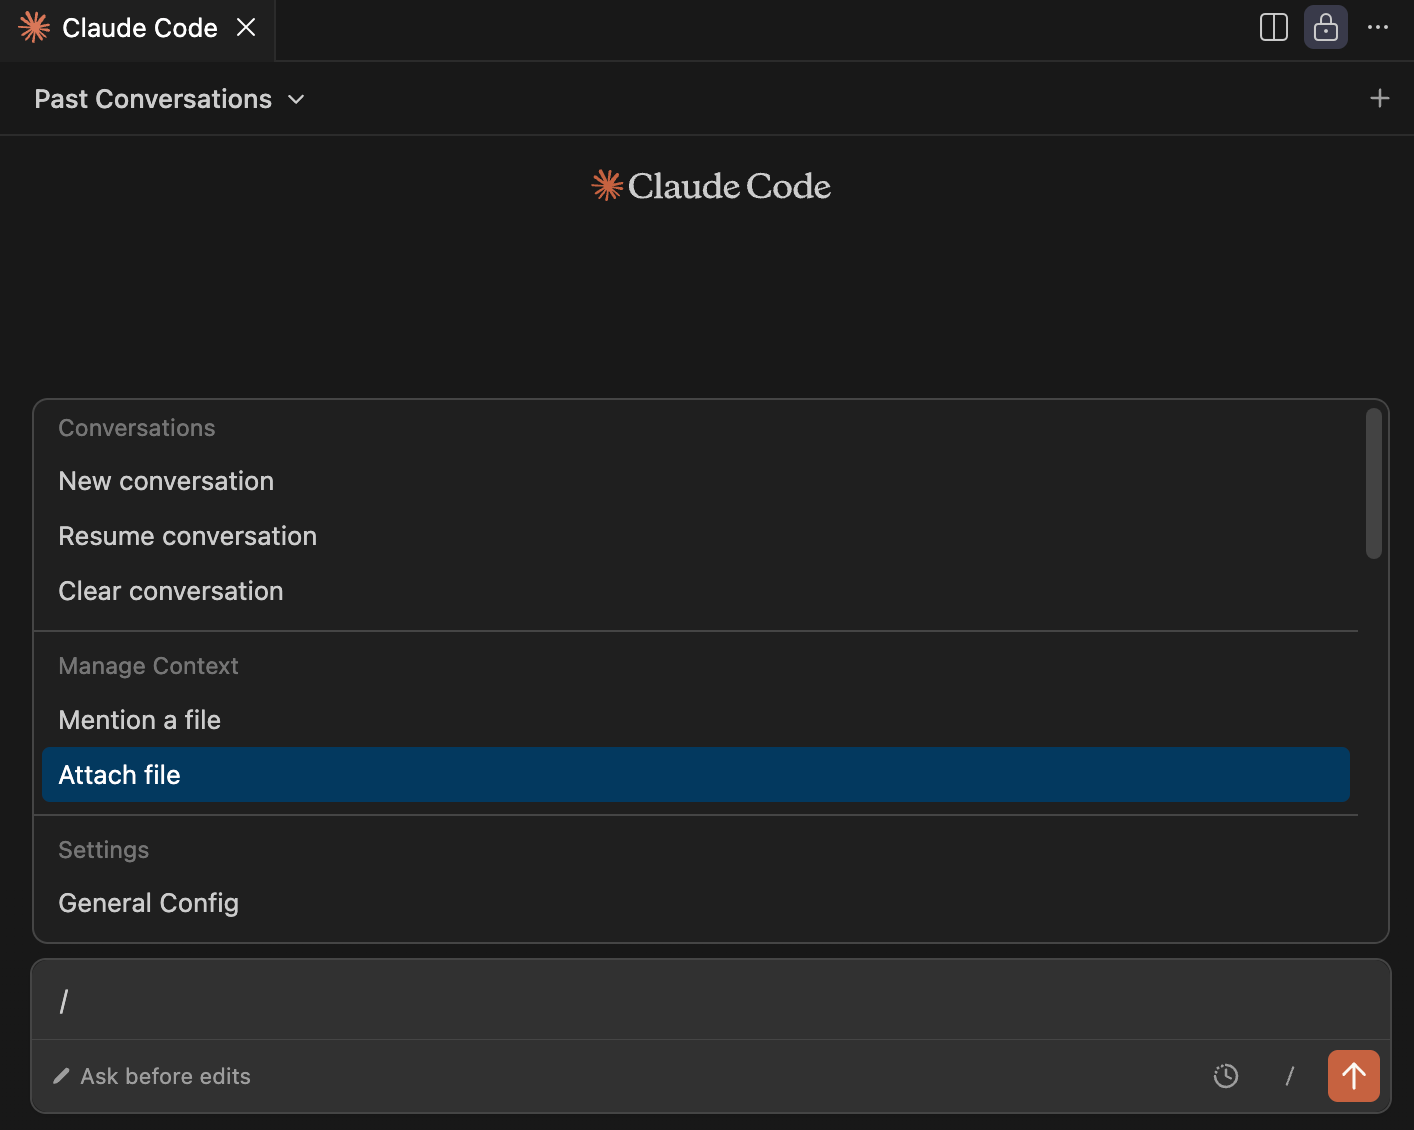Screen dimensions: 1414x1130
Task: Close the Claude Code tab
Action: click(x=246, y=27)
